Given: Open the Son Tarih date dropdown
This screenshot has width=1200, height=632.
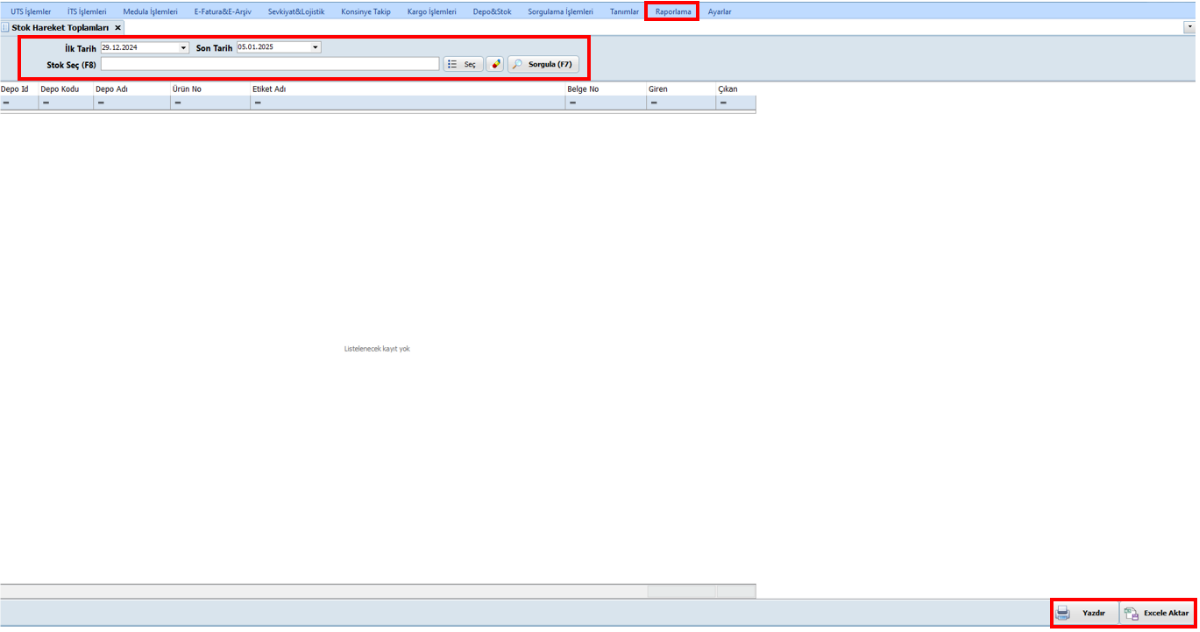Looking at the screenshot, I should coord(316,47).
